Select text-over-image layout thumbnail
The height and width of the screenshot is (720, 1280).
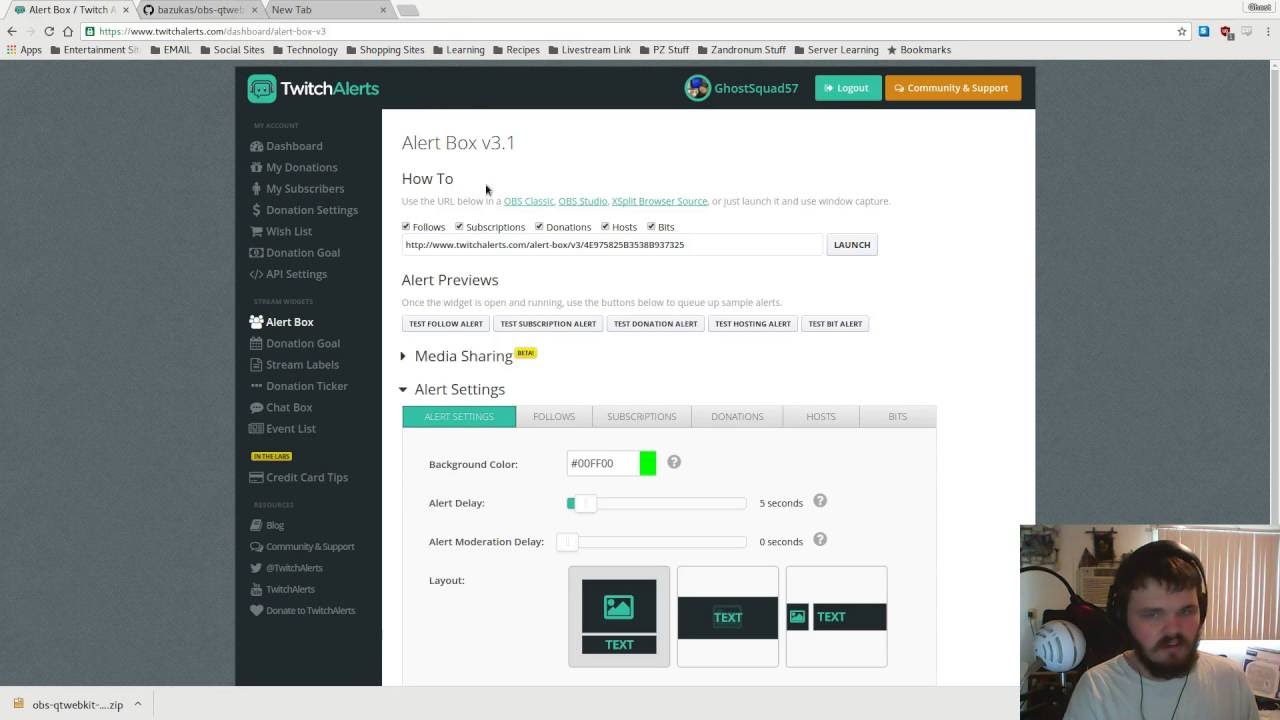(728, 617)
